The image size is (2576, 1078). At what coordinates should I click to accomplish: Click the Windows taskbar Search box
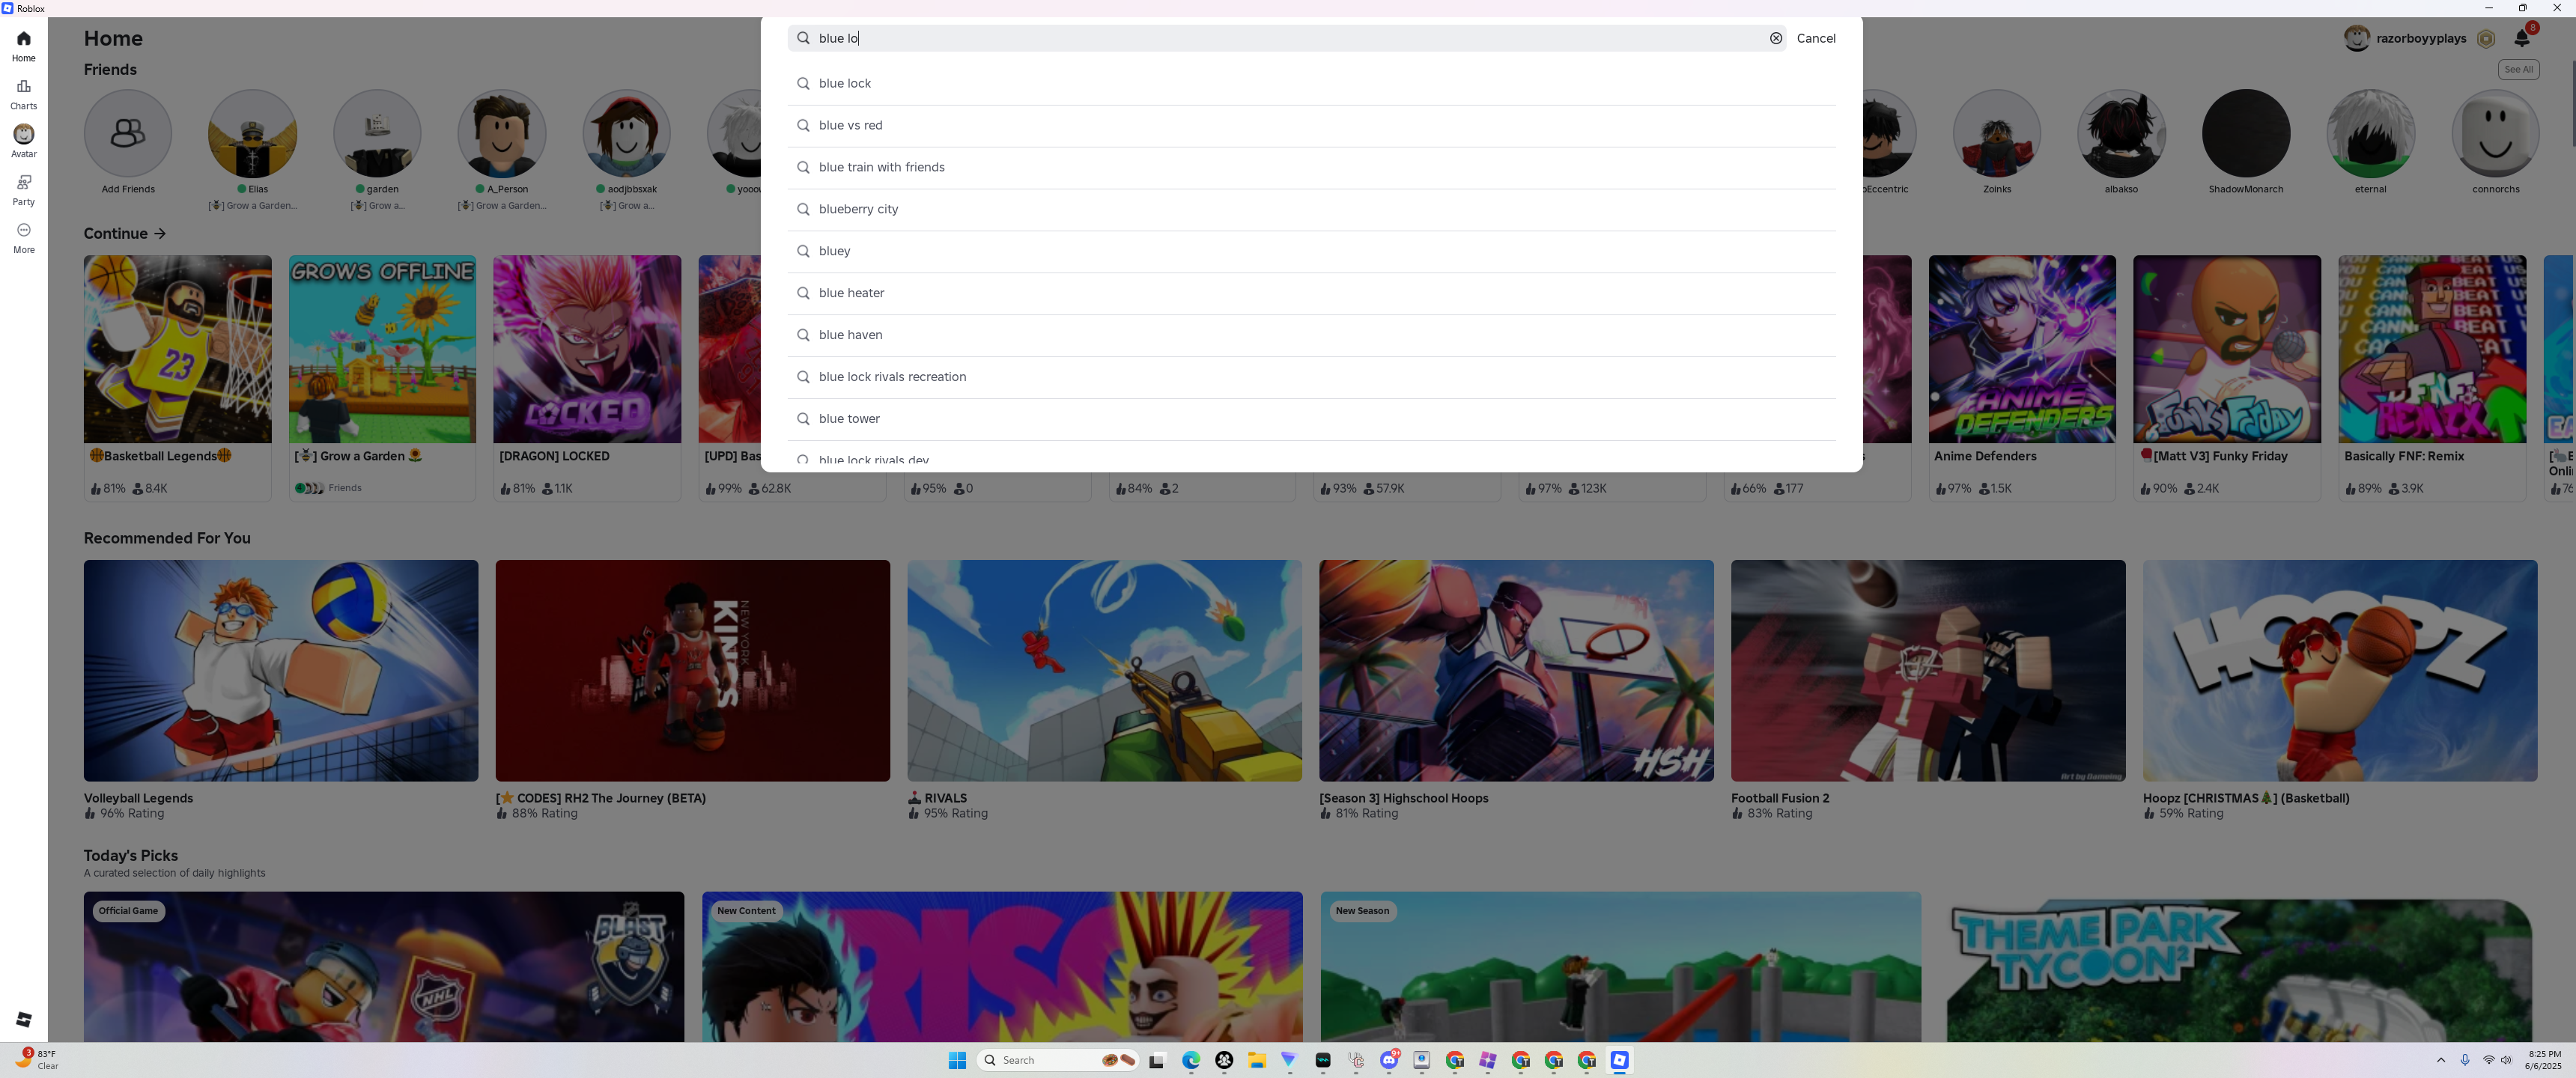click(1058, 1060)
